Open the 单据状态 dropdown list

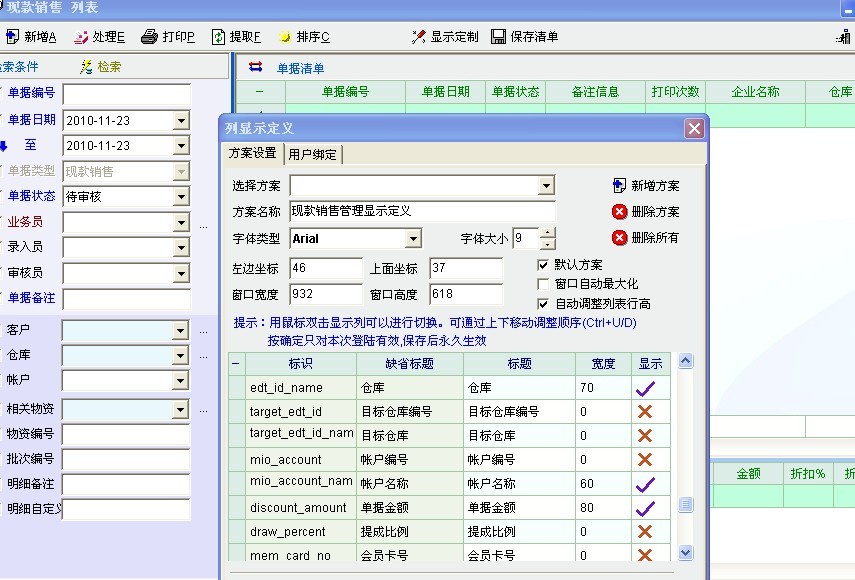(180, 197)
